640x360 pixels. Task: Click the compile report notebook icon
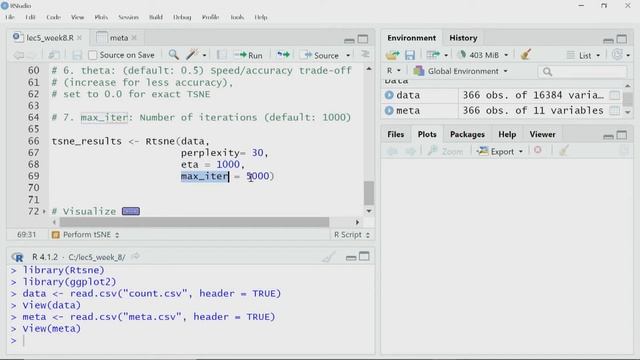[221, 55]
